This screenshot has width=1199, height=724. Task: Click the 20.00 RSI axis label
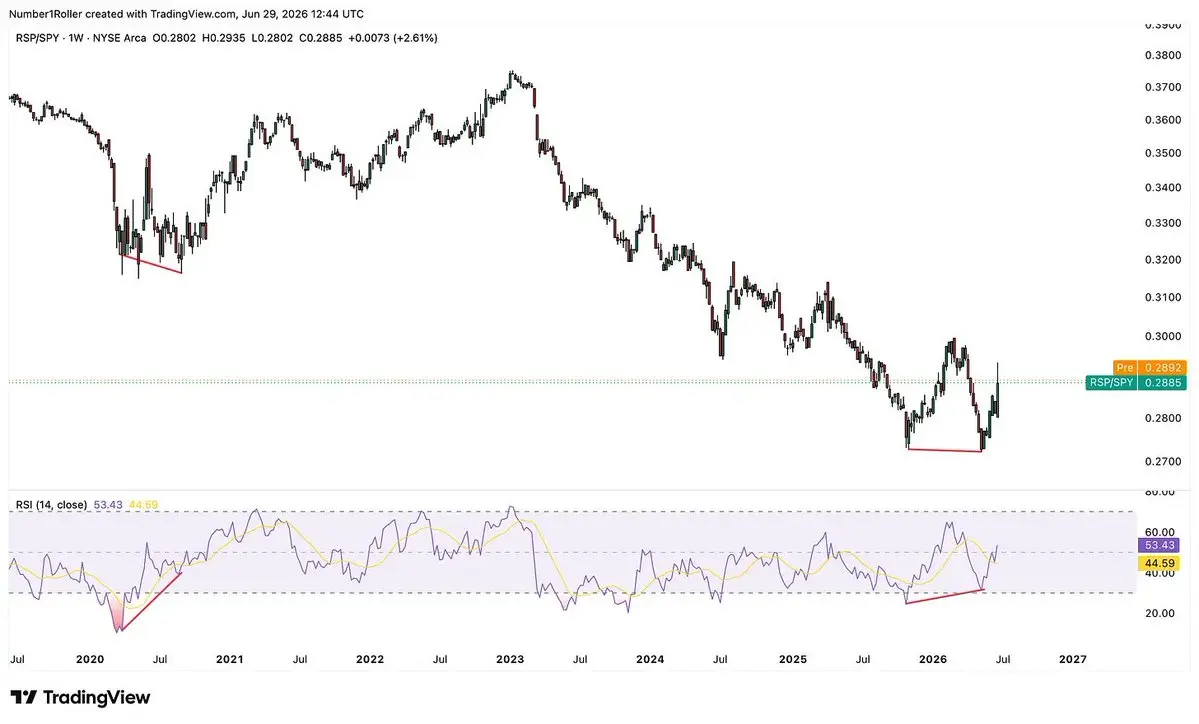coord(1160,613)
